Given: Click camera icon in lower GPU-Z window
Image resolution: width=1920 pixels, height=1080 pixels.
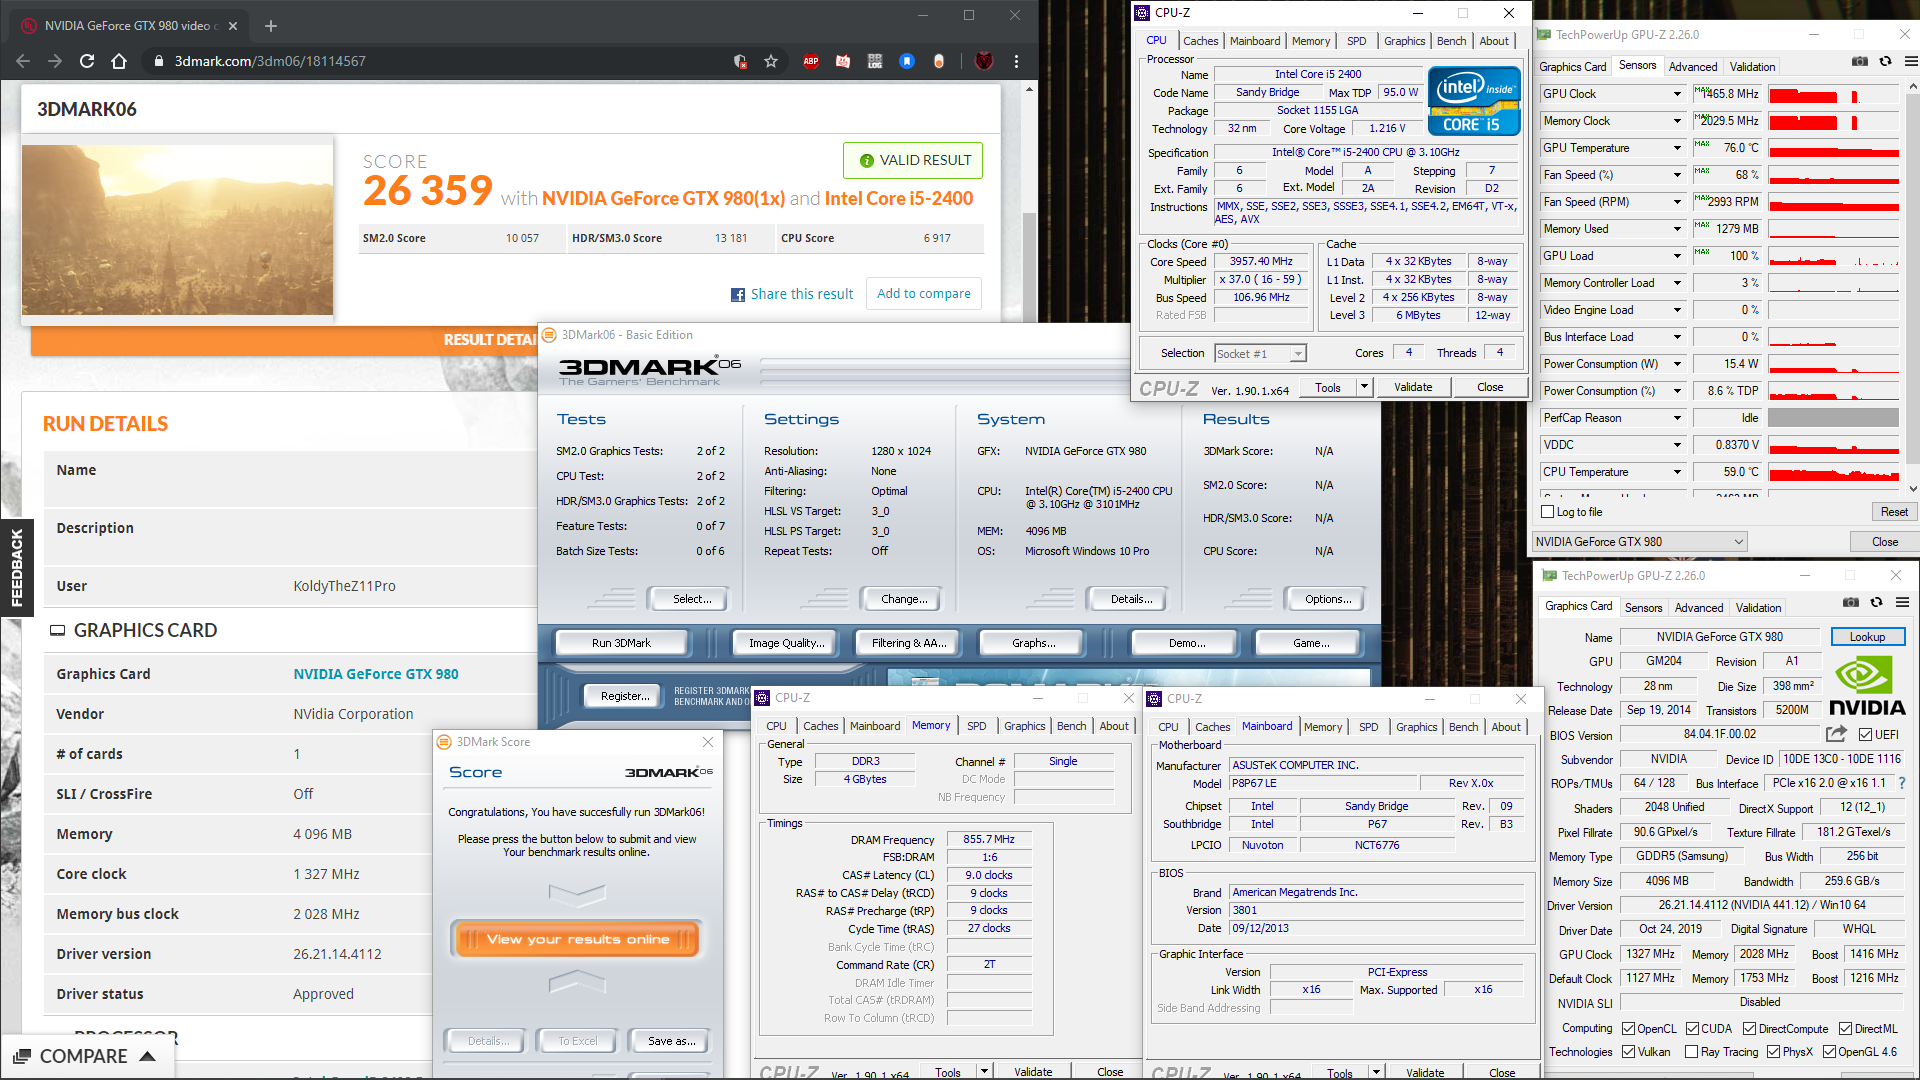Looking at the screenshot, I should point(1851,602).
